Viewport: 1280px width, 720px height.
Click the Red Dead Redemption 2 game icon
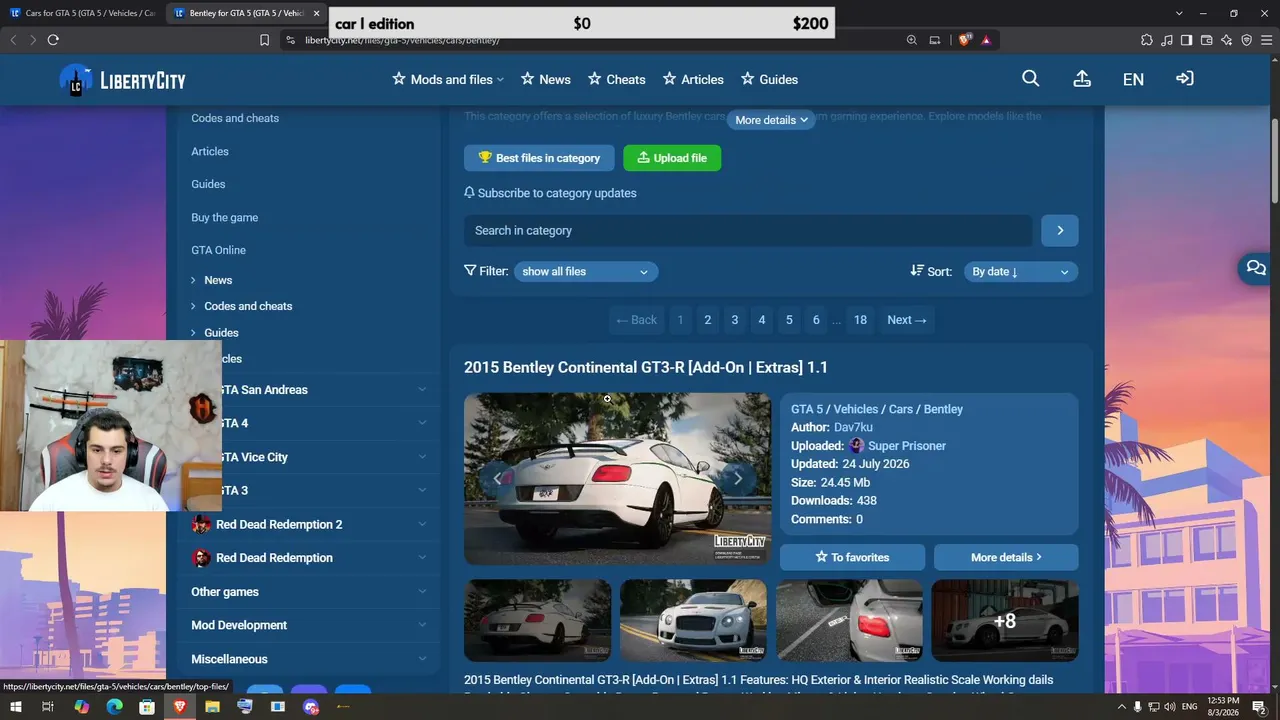click(x=201, y=524)
